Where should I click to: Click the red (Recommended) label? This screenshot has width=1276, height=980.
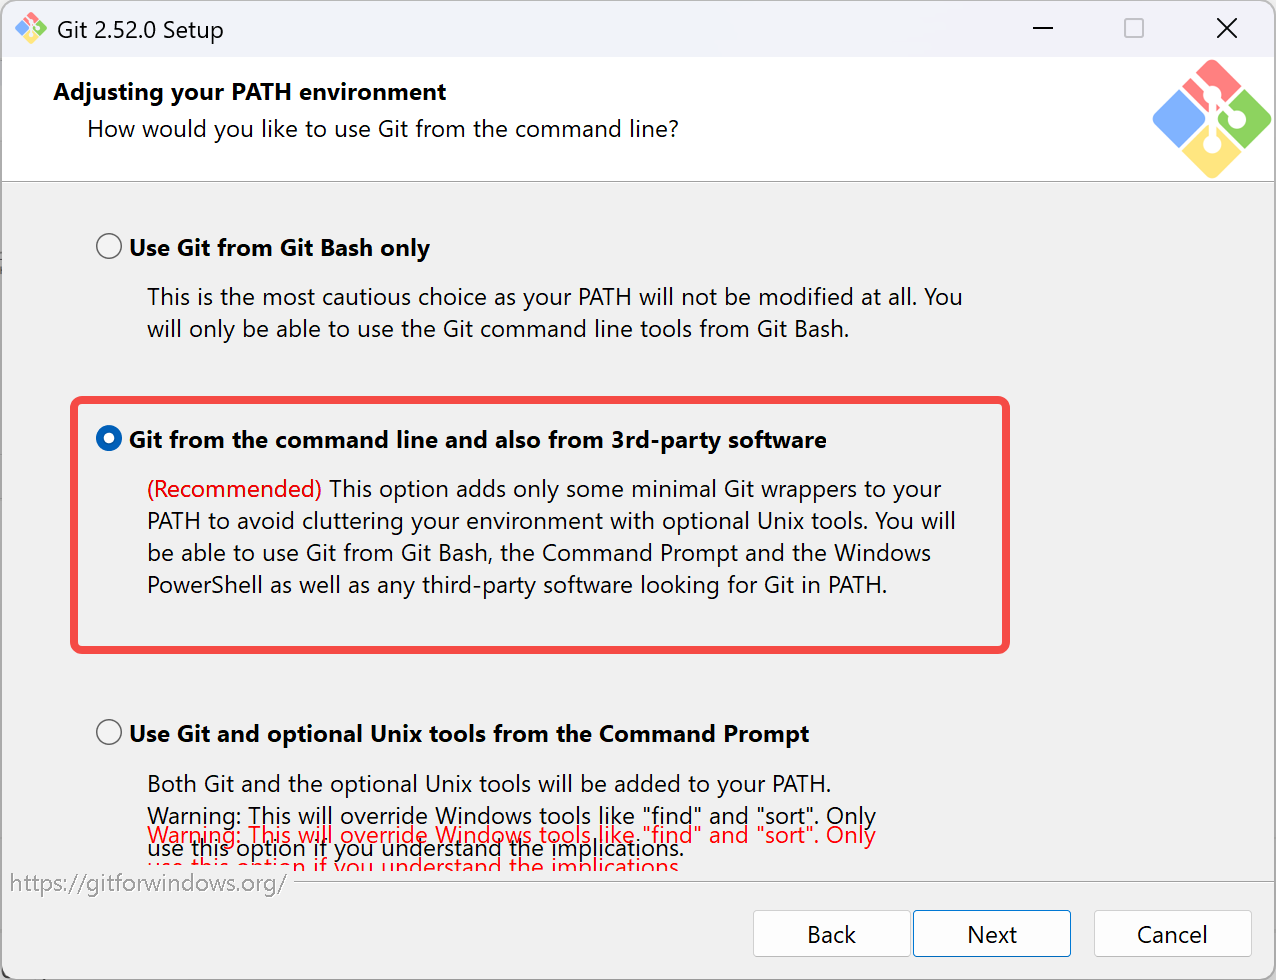tap(234, 489)
